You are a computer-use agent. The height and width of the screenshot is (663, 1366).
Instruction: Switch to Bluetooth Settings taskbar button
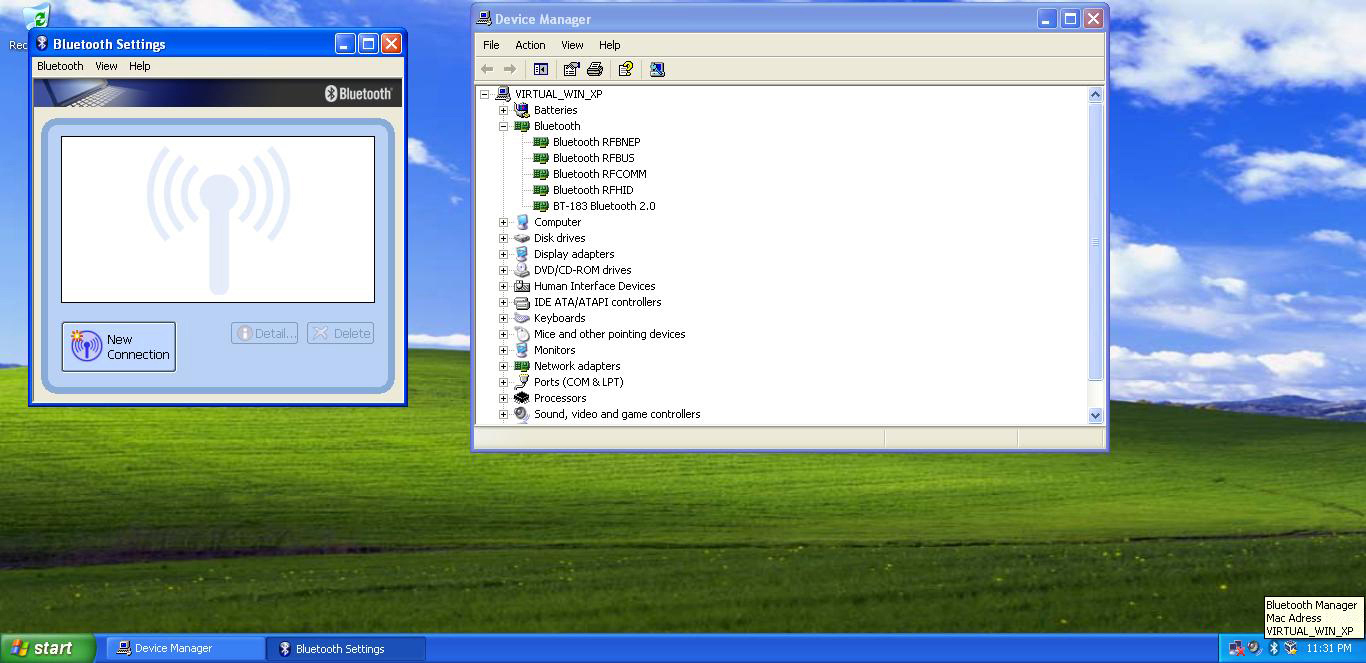[x=346, y=648]
